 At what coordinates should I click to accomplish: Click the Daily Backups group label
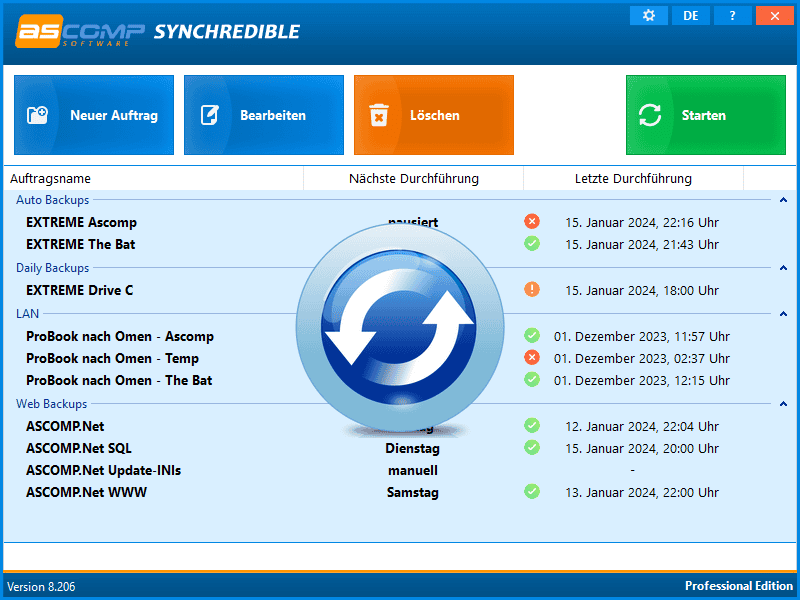coord(53,268)
